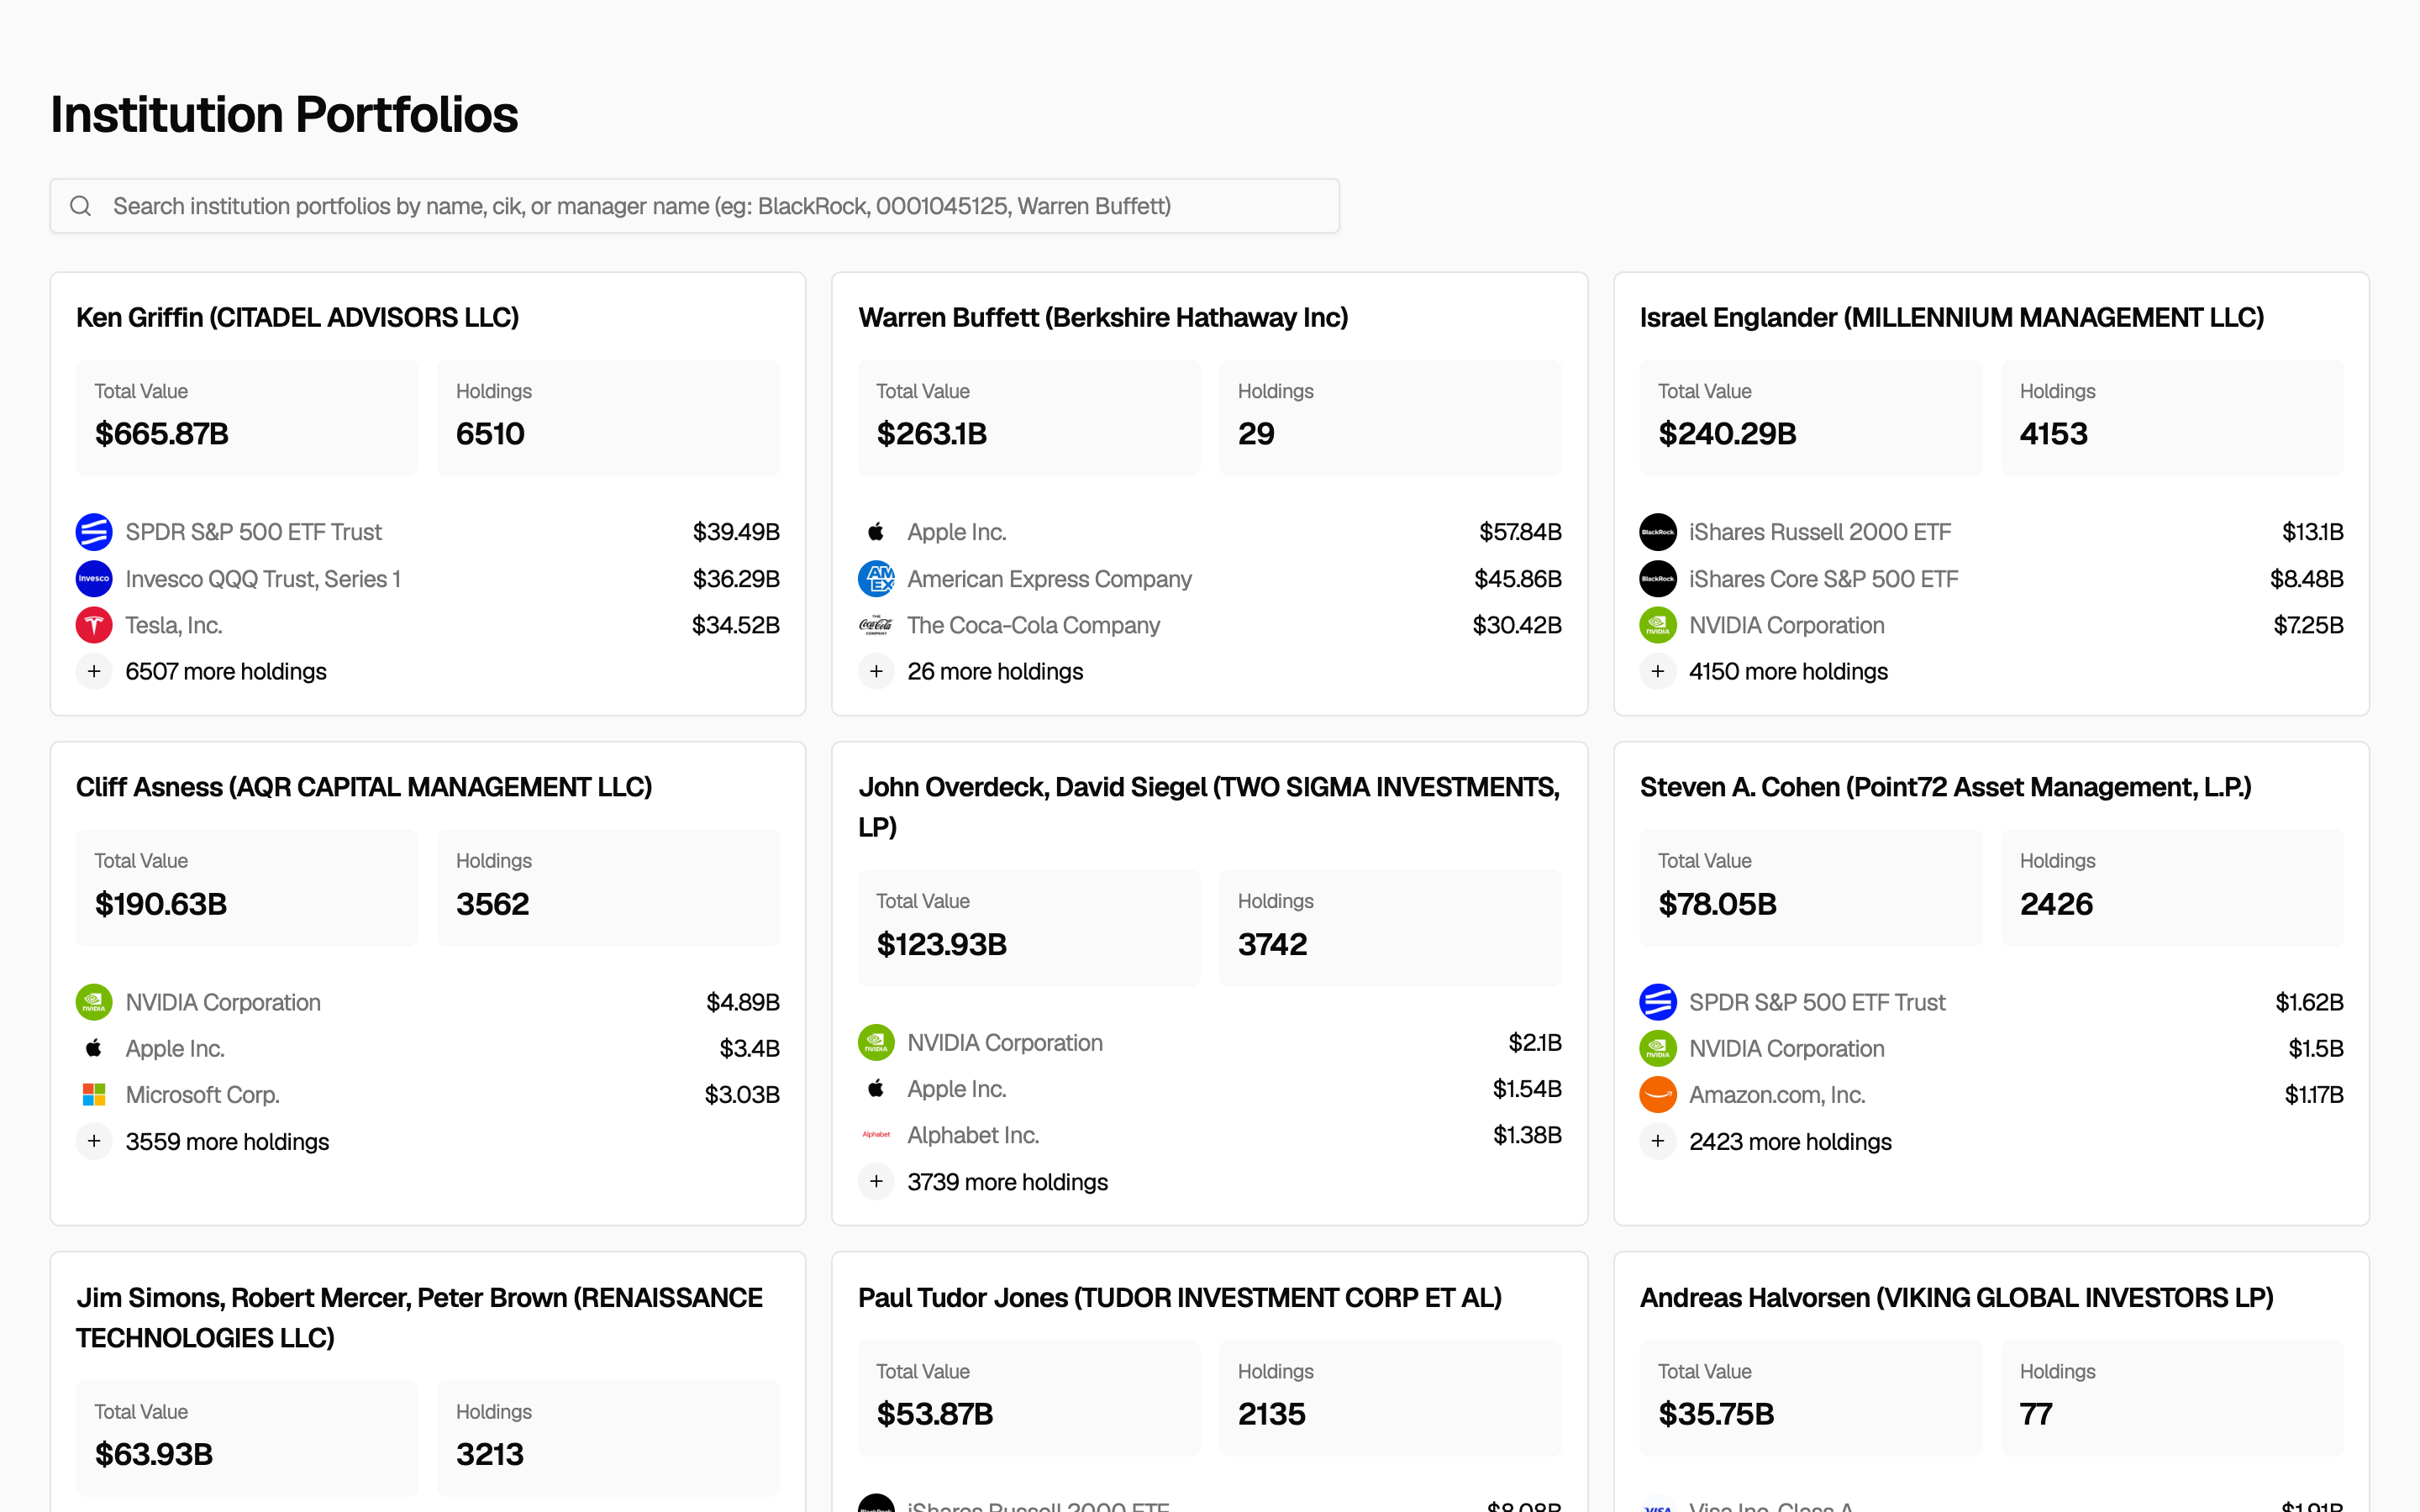
Task: Click the NVIDIA logo in AQR Capital card
Action: pos(94,1002)
